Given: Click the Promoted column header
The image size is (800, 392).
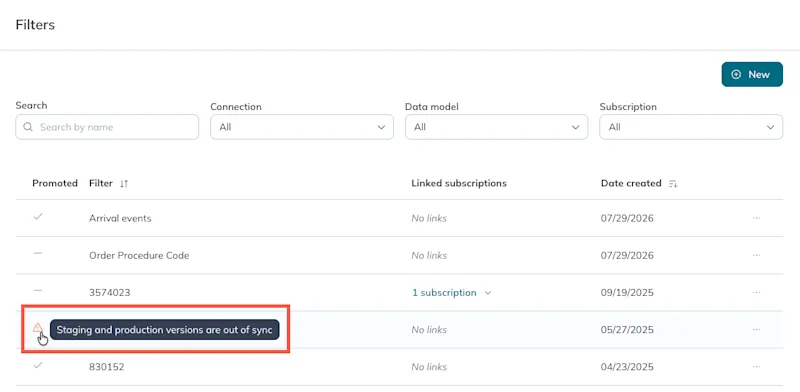Looking at the screenshot, I should point(55,183).
